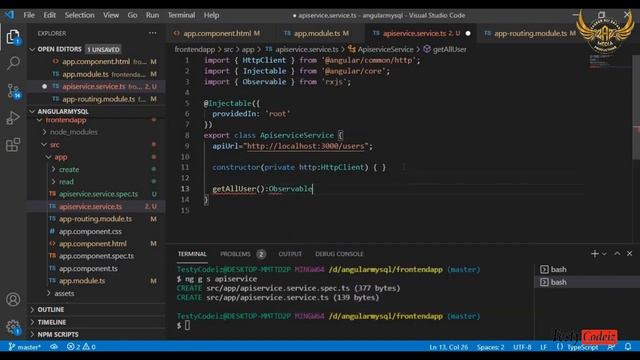Click UTF-8 encoding in status bar
The width and height of the screenshot is (640, 360).
click(x=522, y=347)
